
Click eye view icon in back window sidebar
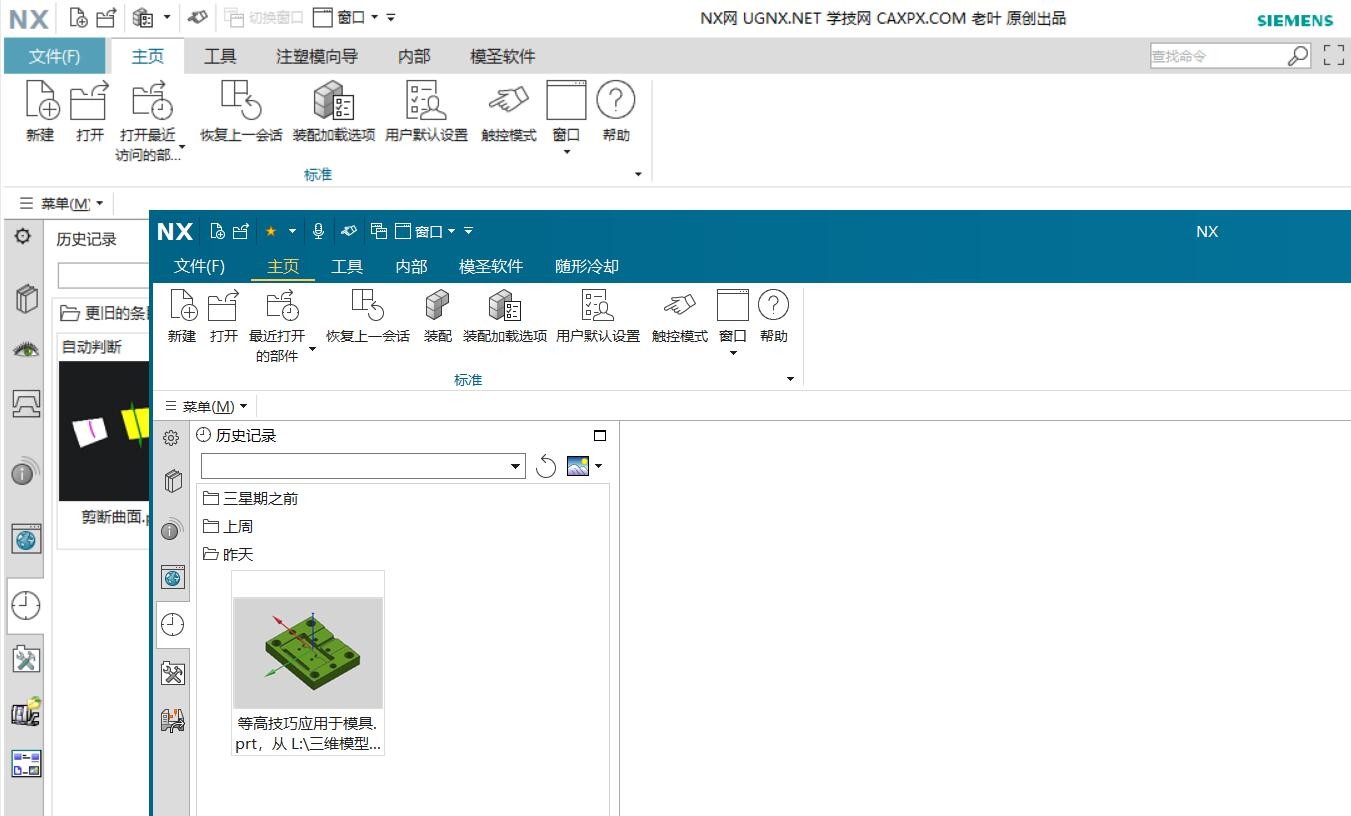[x=26, y=350]
